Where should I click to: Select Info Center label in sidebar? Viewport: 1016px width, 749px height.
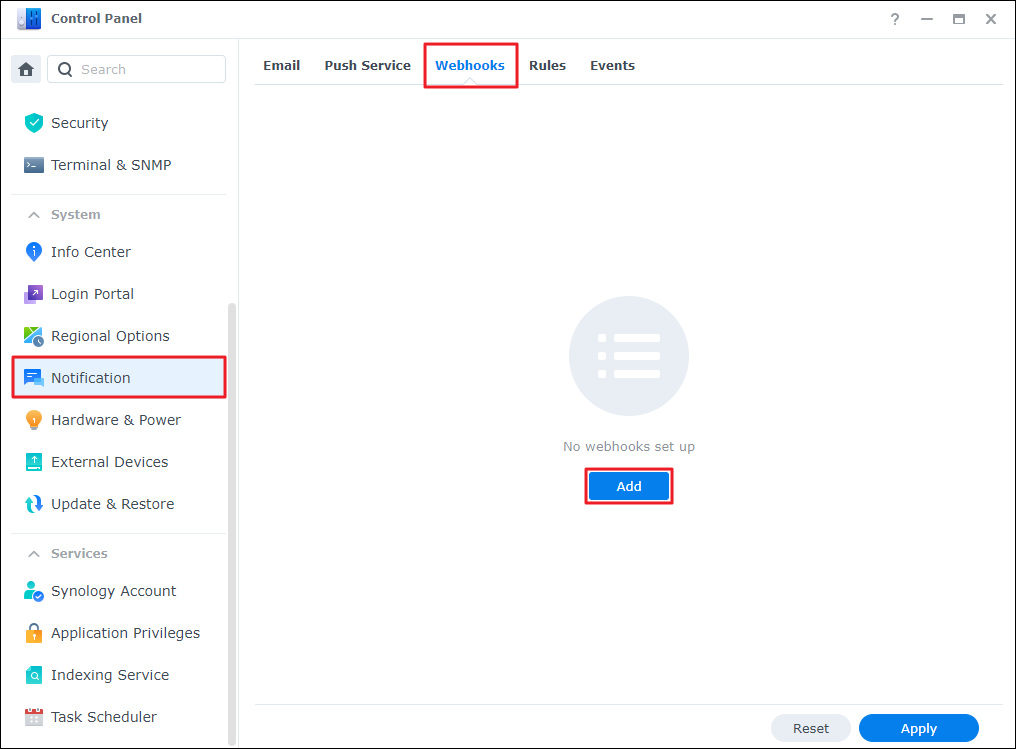(x=91, y=252)
